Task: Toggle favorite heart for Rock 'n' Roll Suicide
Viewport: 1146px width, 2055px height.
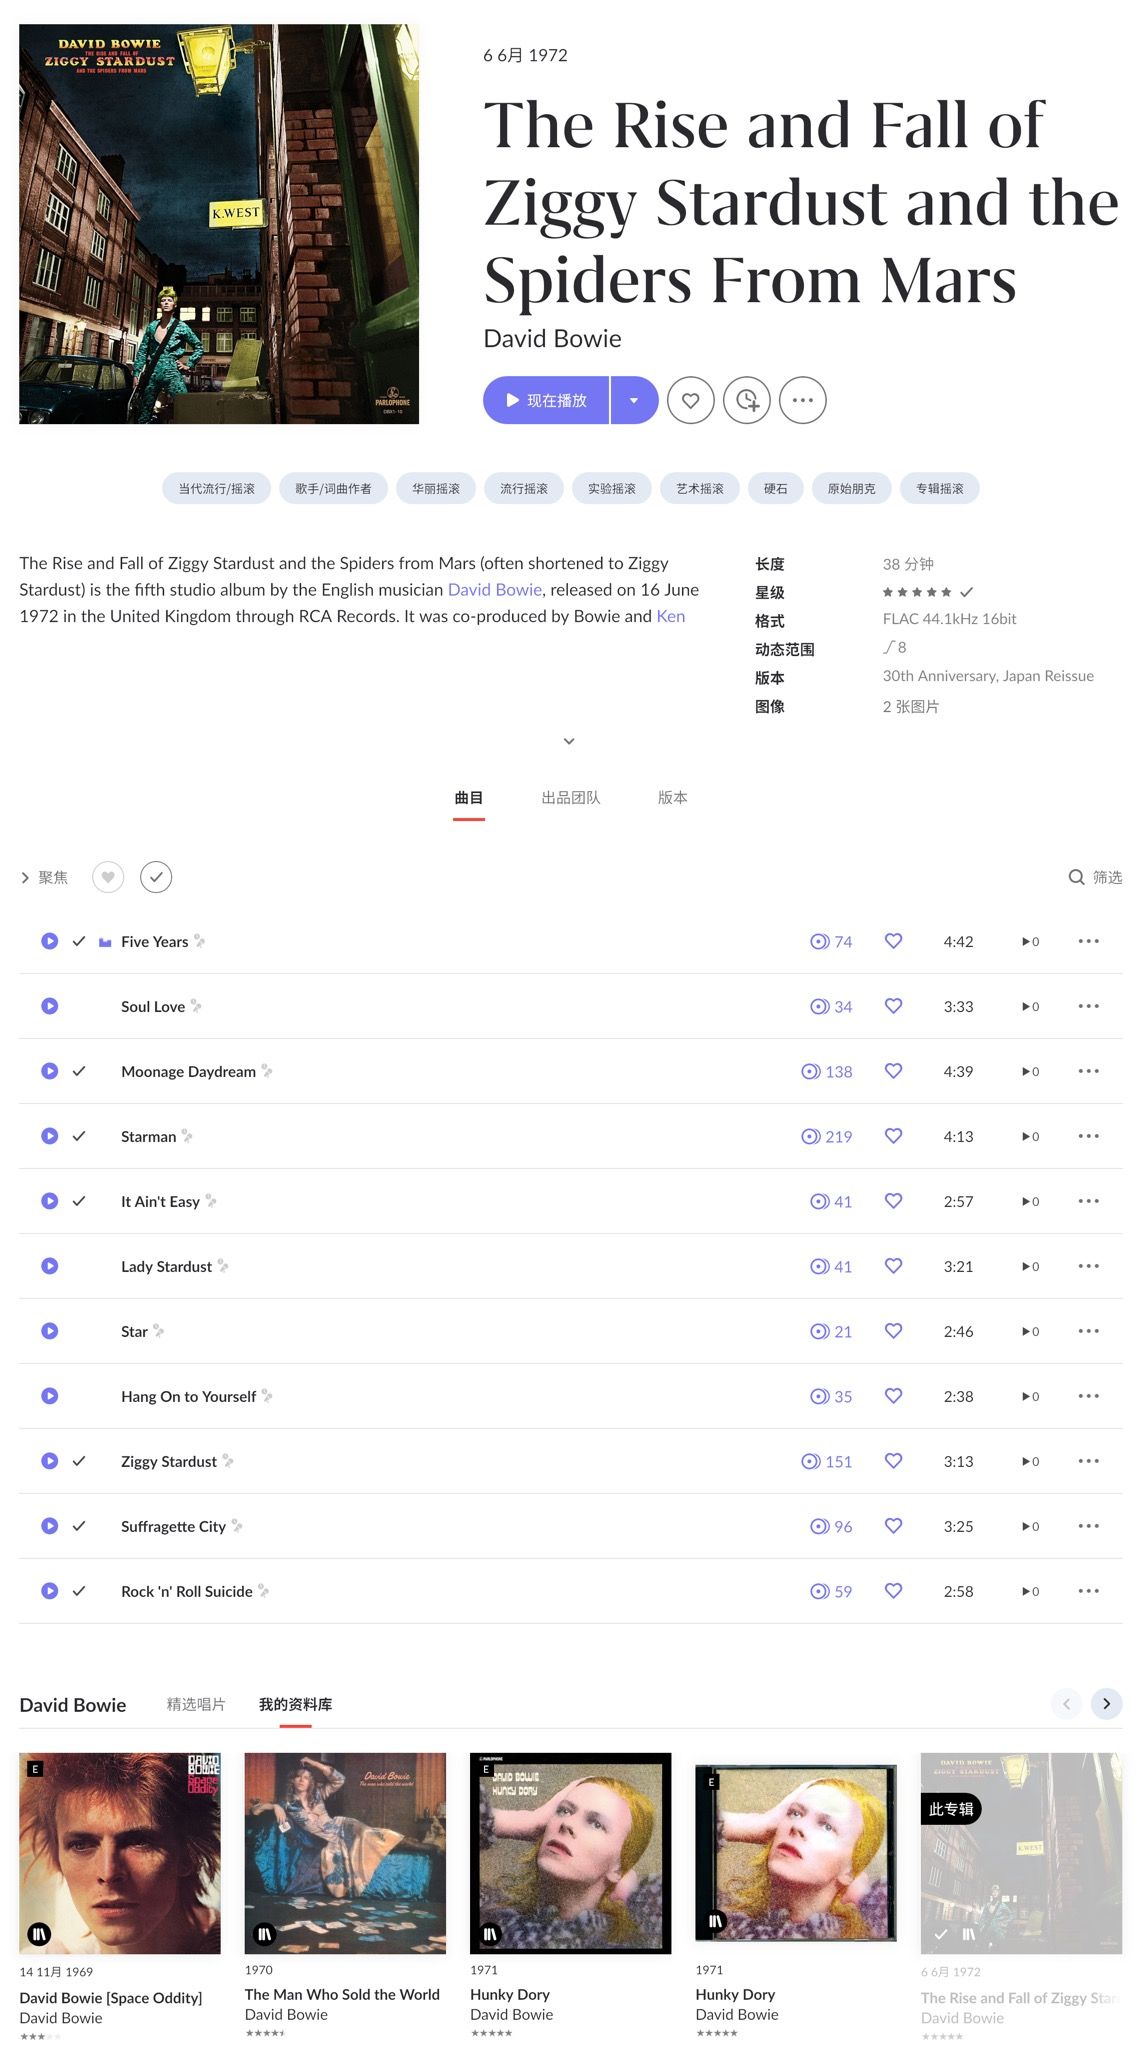Action: click(894, 1591)
